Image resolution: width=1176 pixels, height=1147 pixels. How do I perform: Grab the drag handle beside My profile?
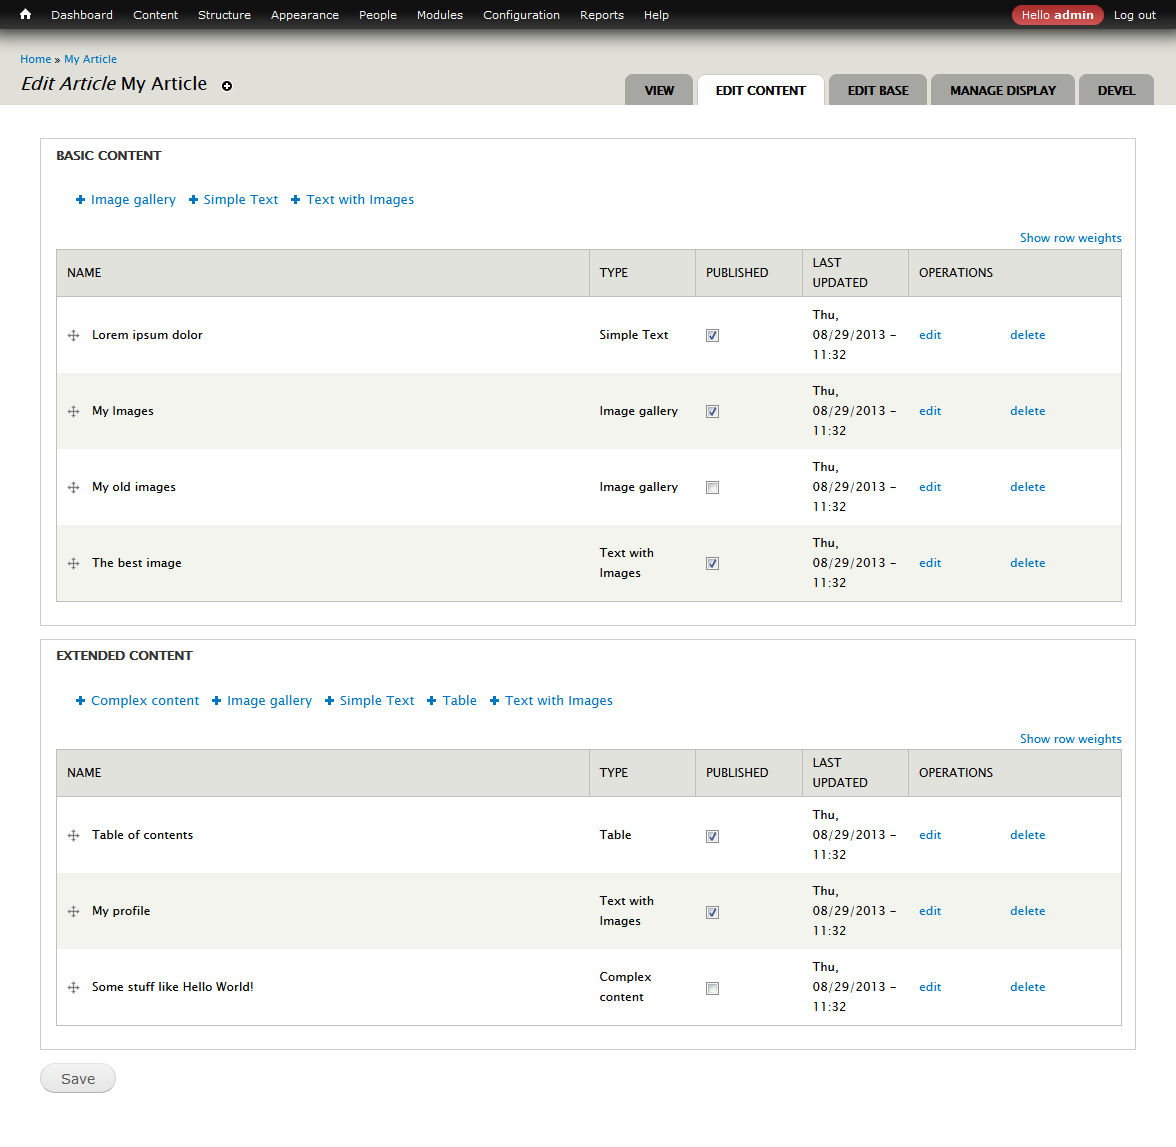73,911
